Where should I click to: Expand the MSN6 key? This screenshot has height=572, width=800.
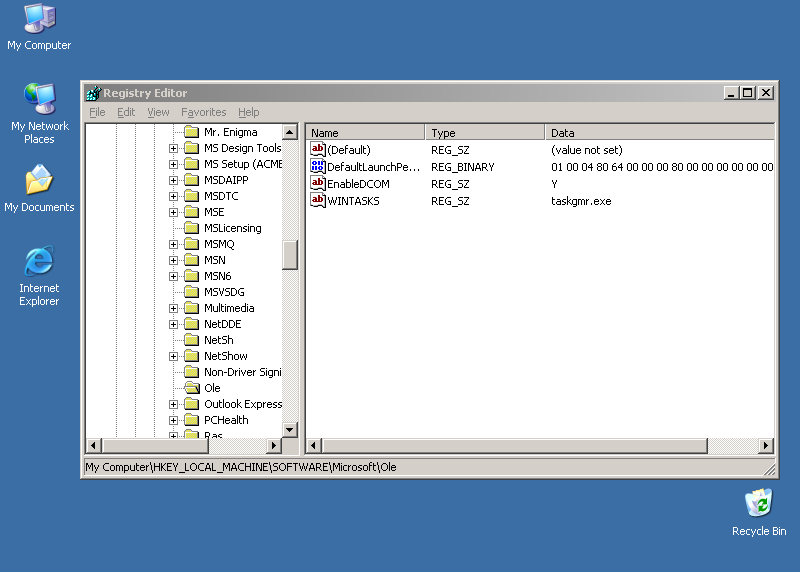[x=173, y=276]
